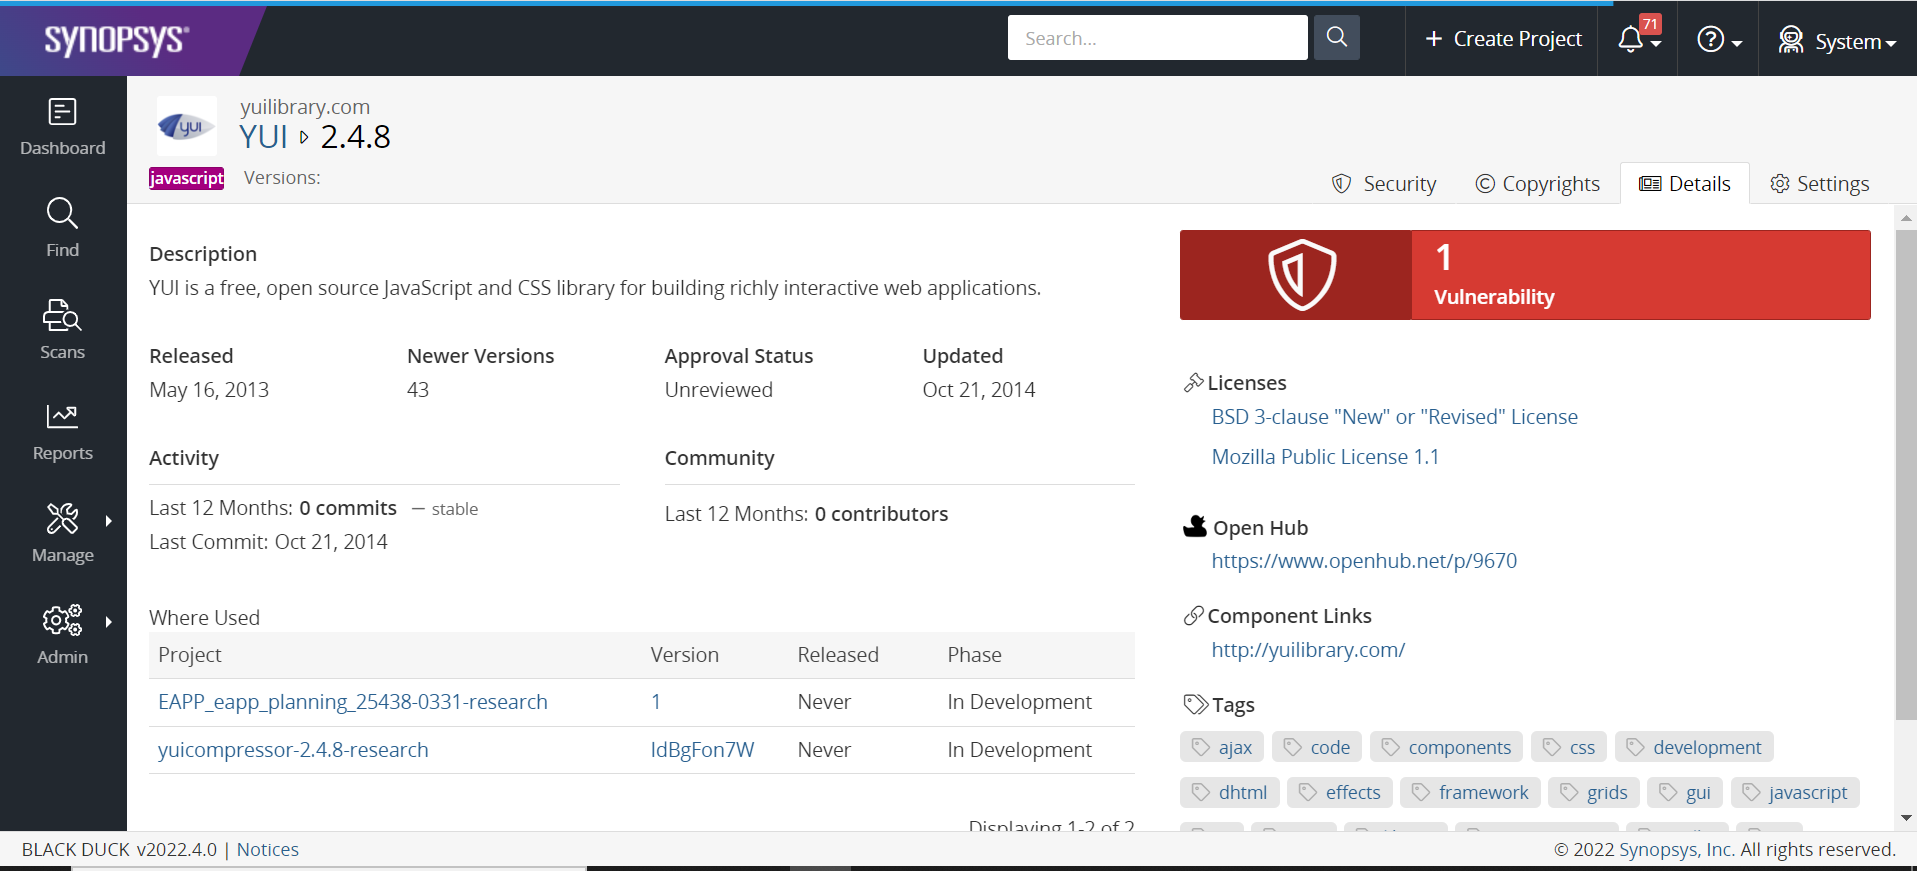Open the Notices footer link
Image resolution: width=1917 pixels, height=871 pixels.
click(x=268, y=849)
